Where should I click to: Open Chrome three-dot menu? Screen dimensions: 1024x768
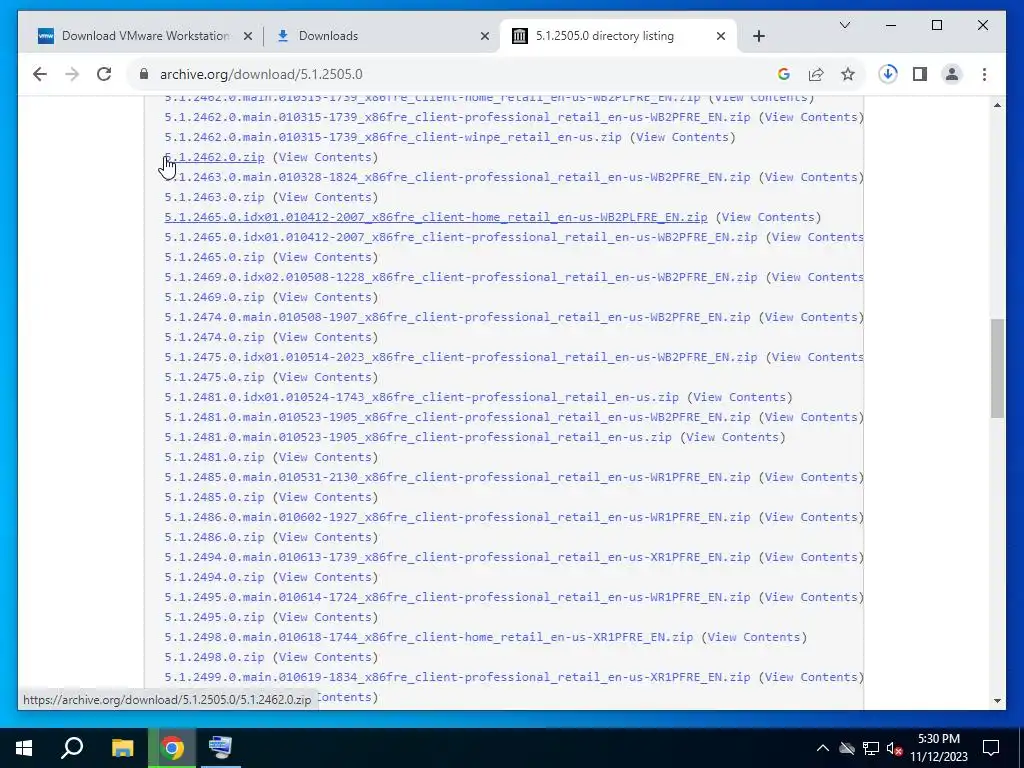984,74
